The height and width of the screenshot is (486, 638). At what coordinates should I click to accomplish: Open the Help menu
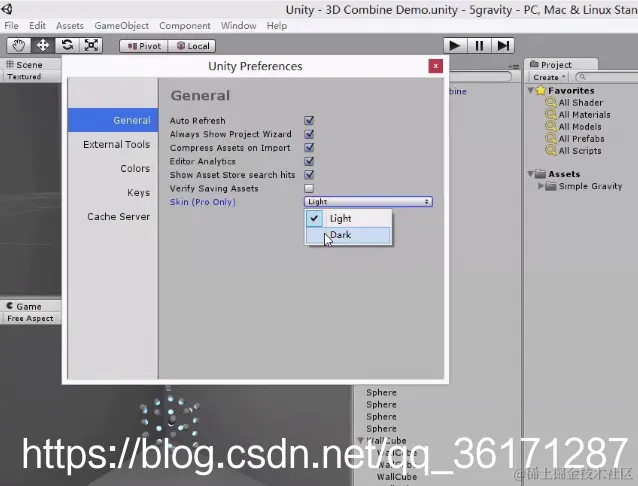pyautogui.click(x=277, y=26)
